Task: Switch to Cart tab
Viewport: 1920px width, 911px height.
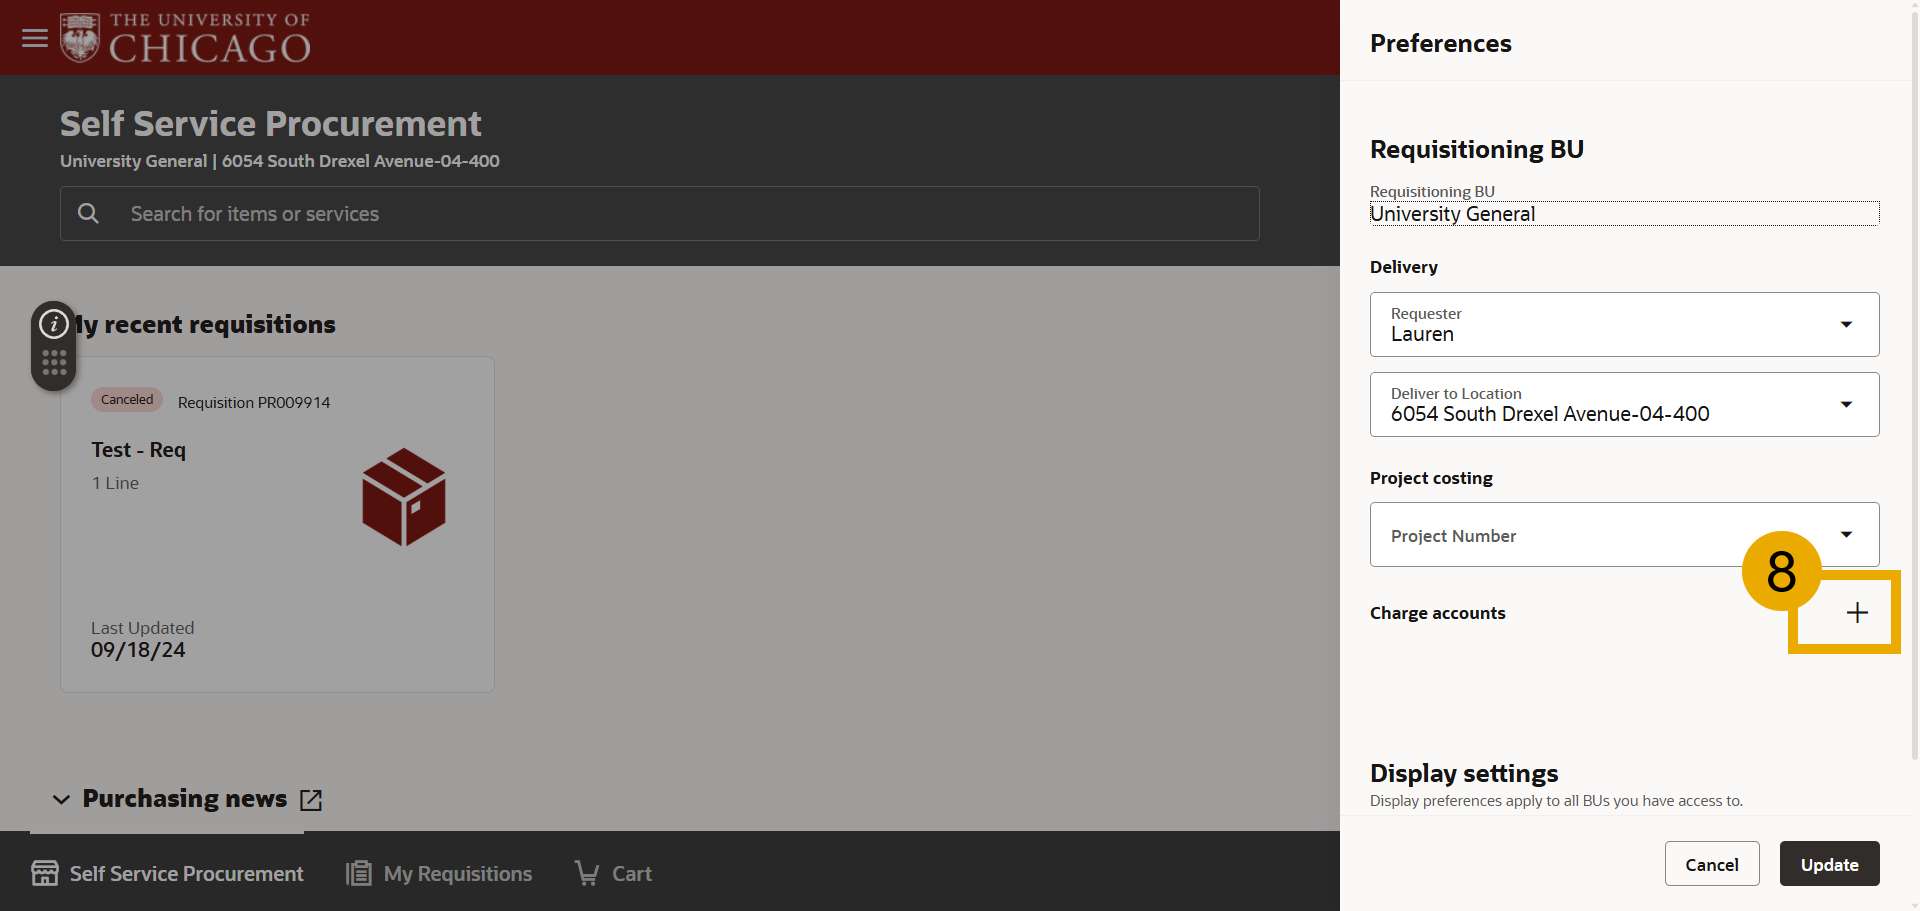Action: point(613,873)
